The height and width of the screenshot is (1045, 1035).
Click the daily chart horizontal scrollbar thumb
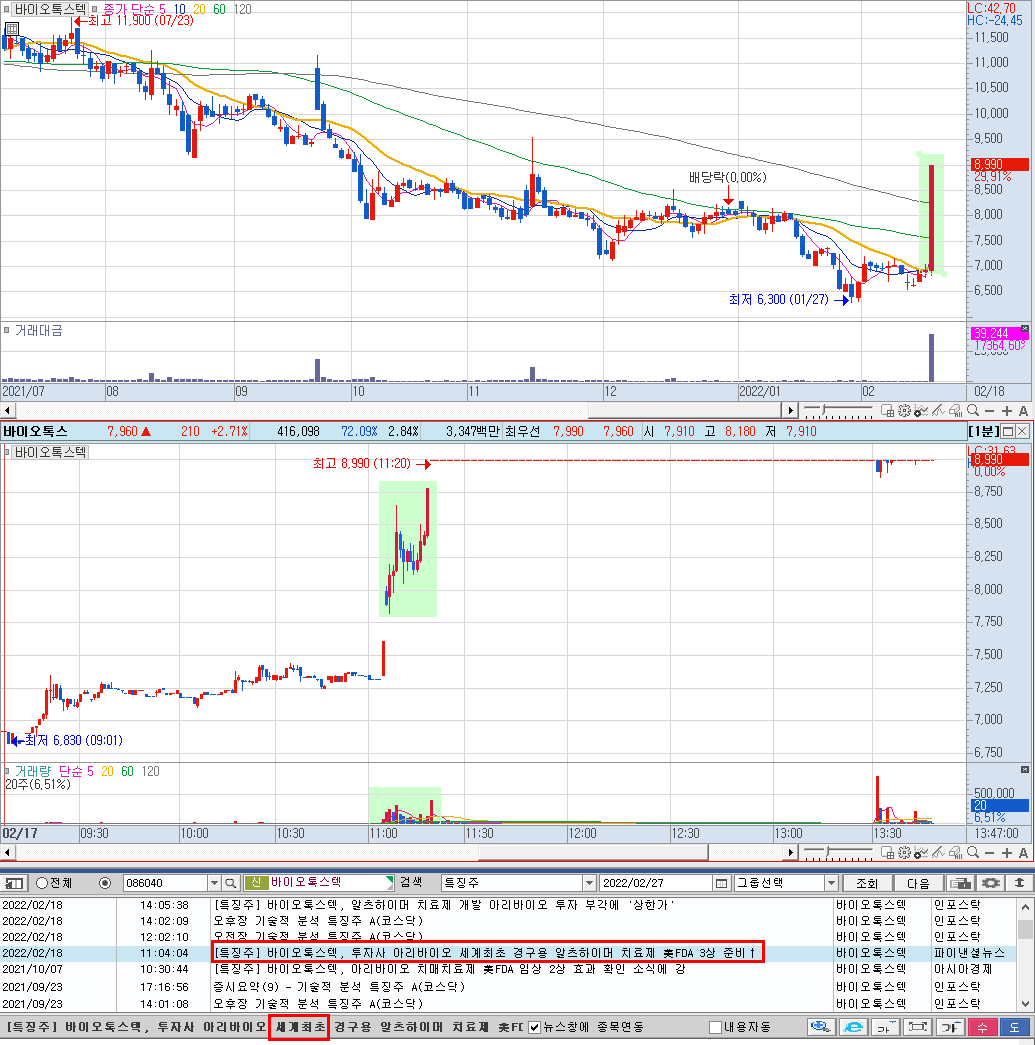coord(685,411)
